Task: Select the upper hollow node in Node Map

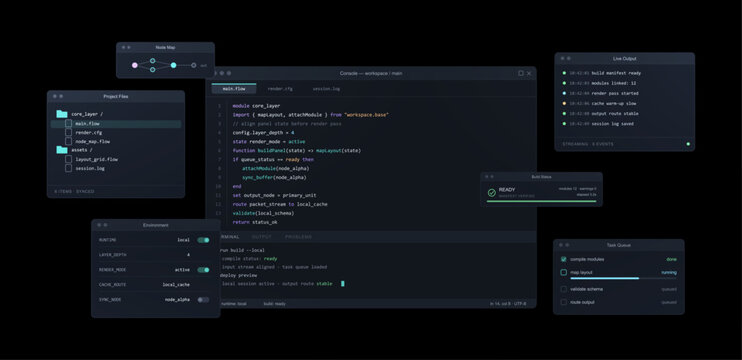Action: 152,61
